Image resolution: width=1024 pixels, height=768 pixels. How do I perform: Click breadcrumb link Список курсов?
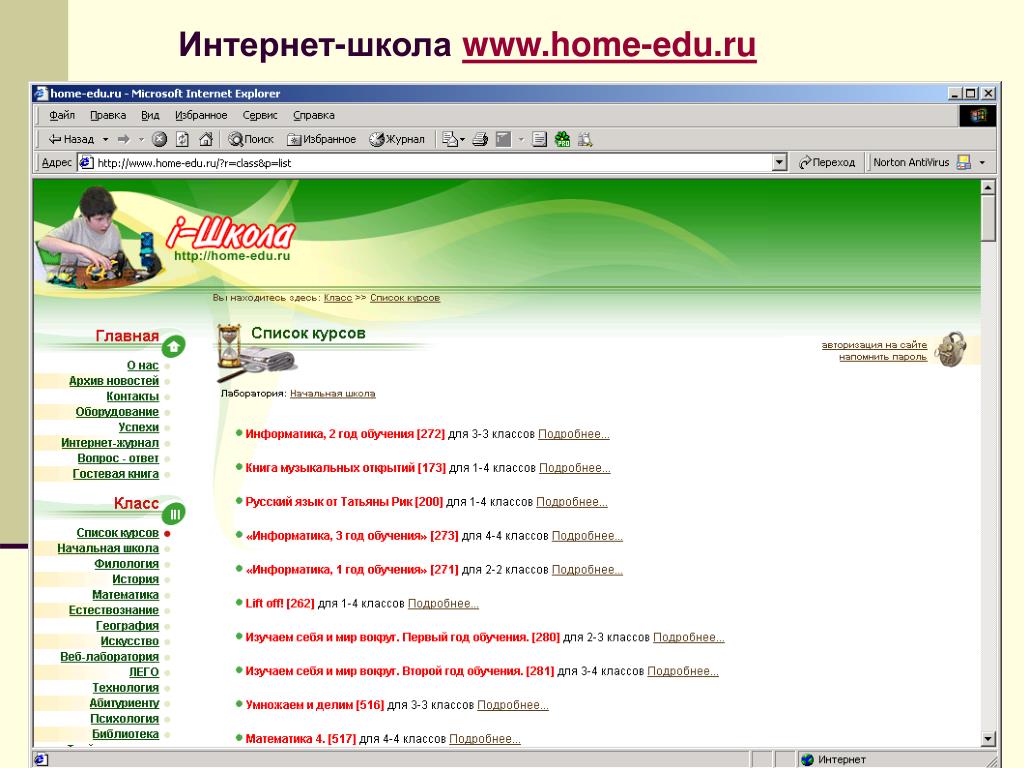tap(405, 298)
